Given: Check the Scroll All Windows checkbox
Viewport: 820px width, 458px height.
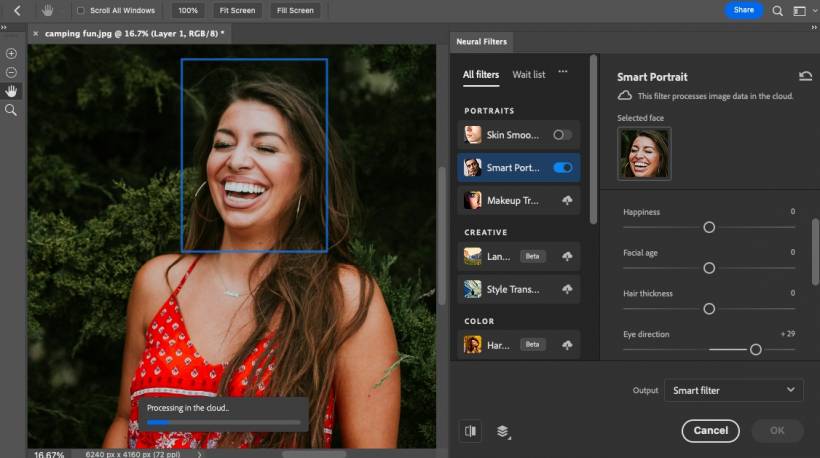Looking at the screenshot, I should click(81, 10).
